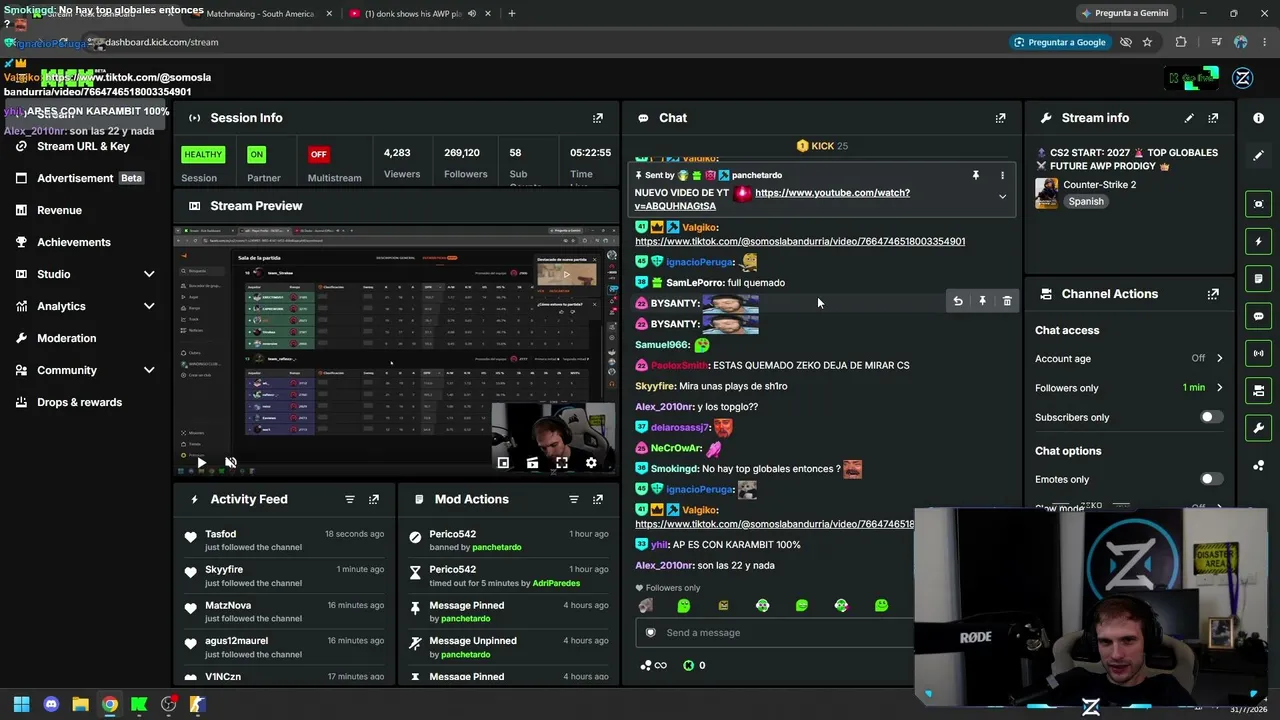This screenshot has height=720, width=1280.
Task: Open a new browser tab
Action: [511, 14]
